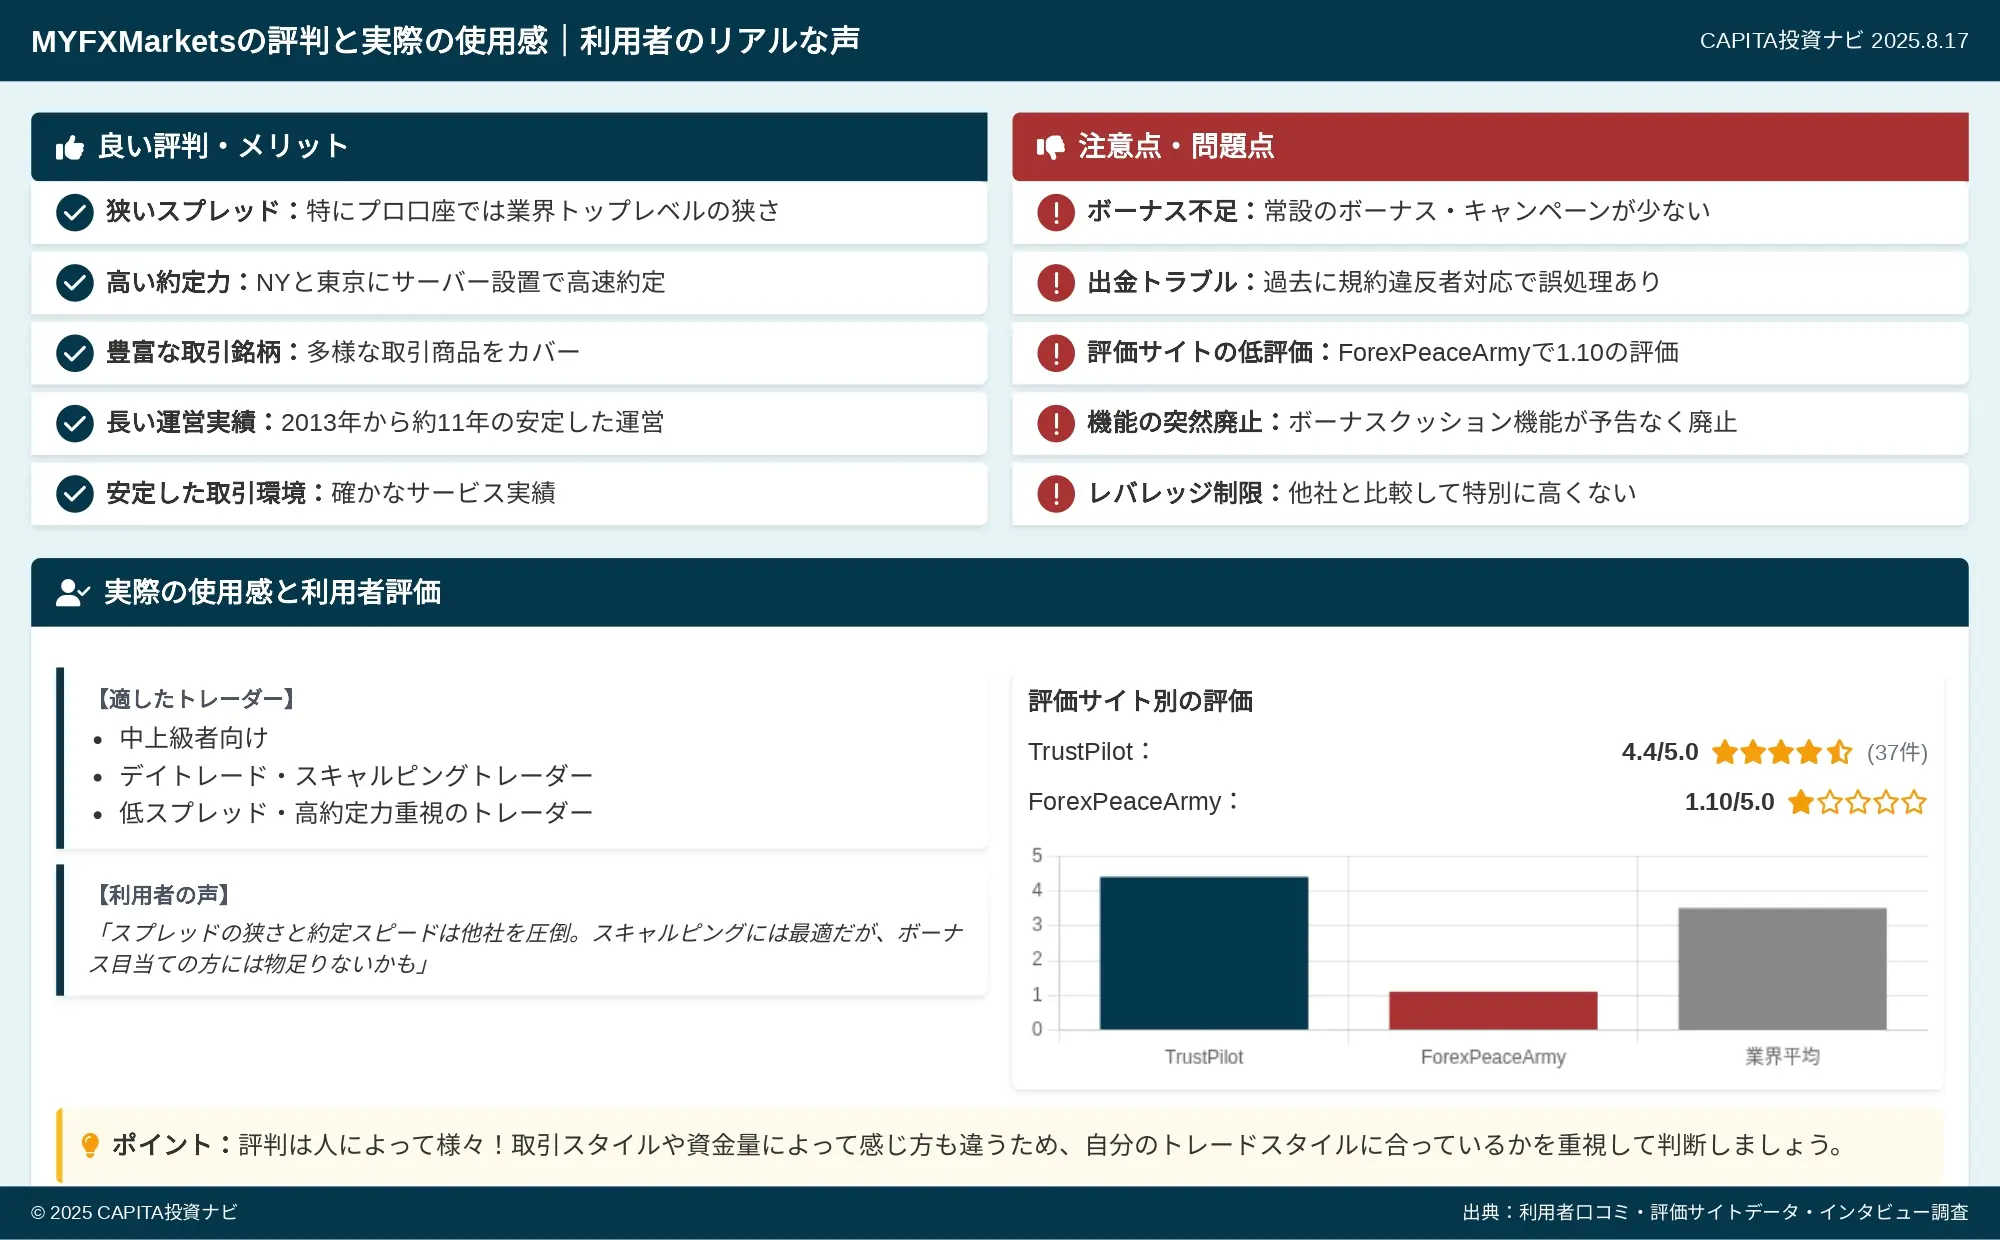This screenshot has height=1240, width=2000.
Task: Click the 機能の突然廃止 row text
Action: [1412, 422]
